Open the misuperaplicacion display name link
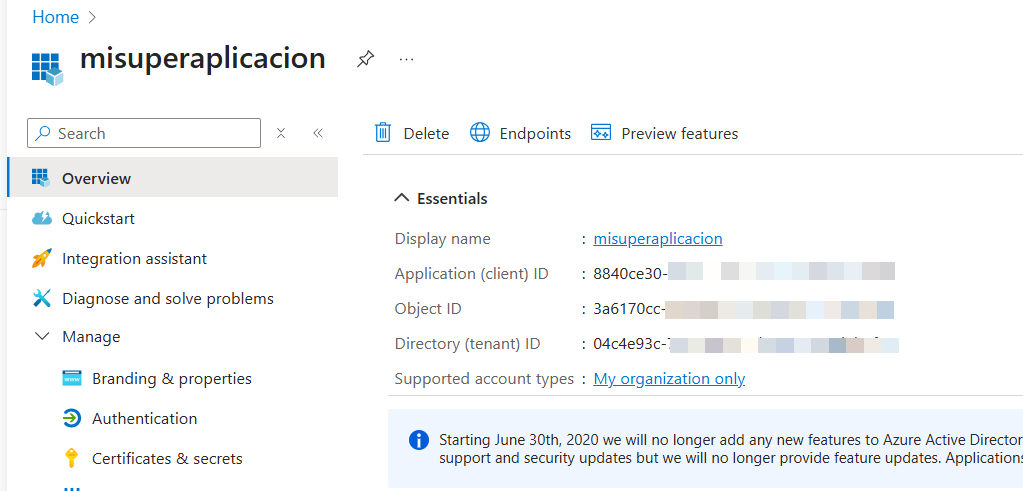1023x491 pixels. pos(658,239)
